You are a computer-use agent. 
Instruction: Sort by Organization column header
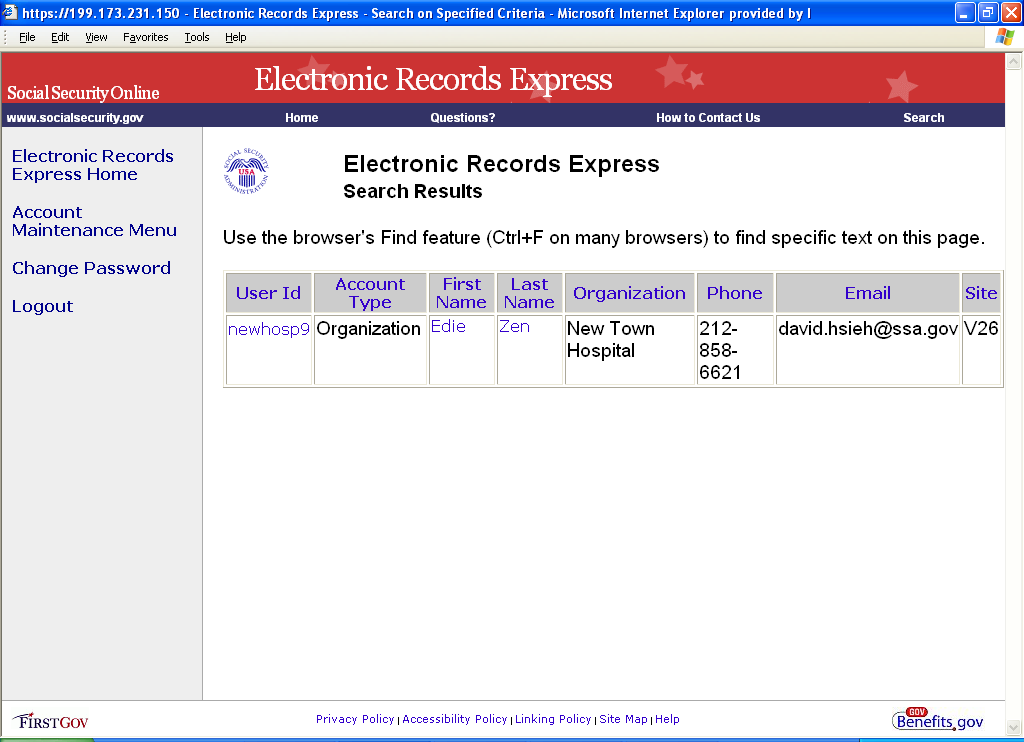[x=630, y=293]
